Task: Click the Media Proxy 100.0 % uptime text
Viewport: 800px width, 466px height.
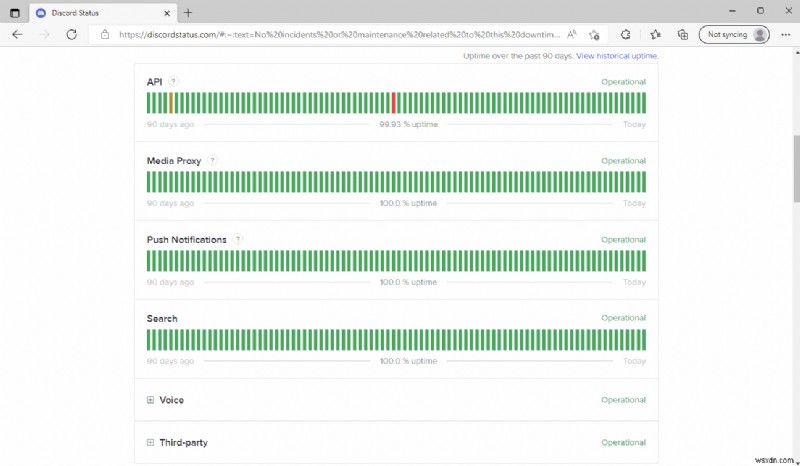Action: point(408,203)
